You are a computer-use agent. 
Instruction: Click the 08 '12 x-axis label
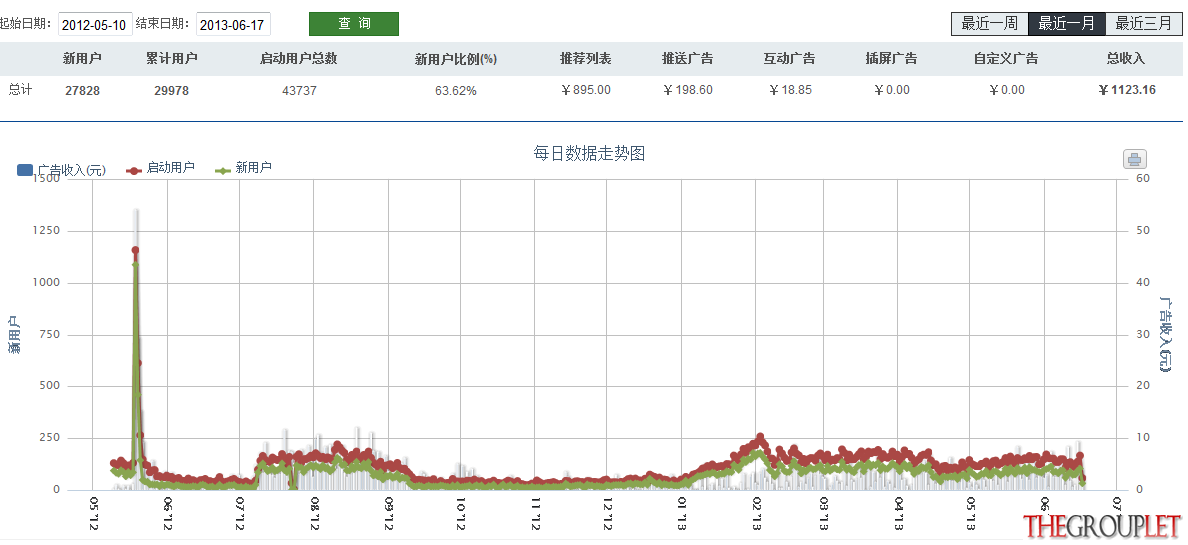coord(314,514)
